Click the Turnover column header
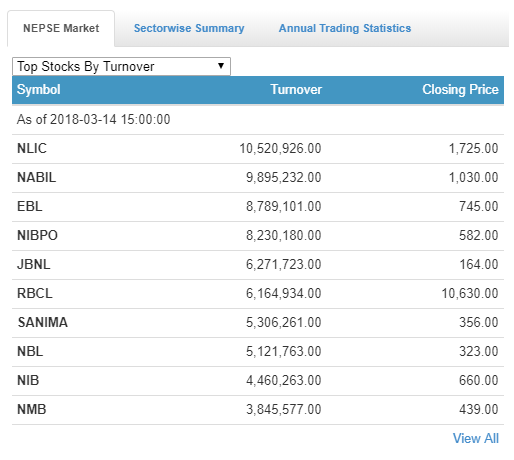The height and width of the screenshot is (460, 514). (296, 89)
